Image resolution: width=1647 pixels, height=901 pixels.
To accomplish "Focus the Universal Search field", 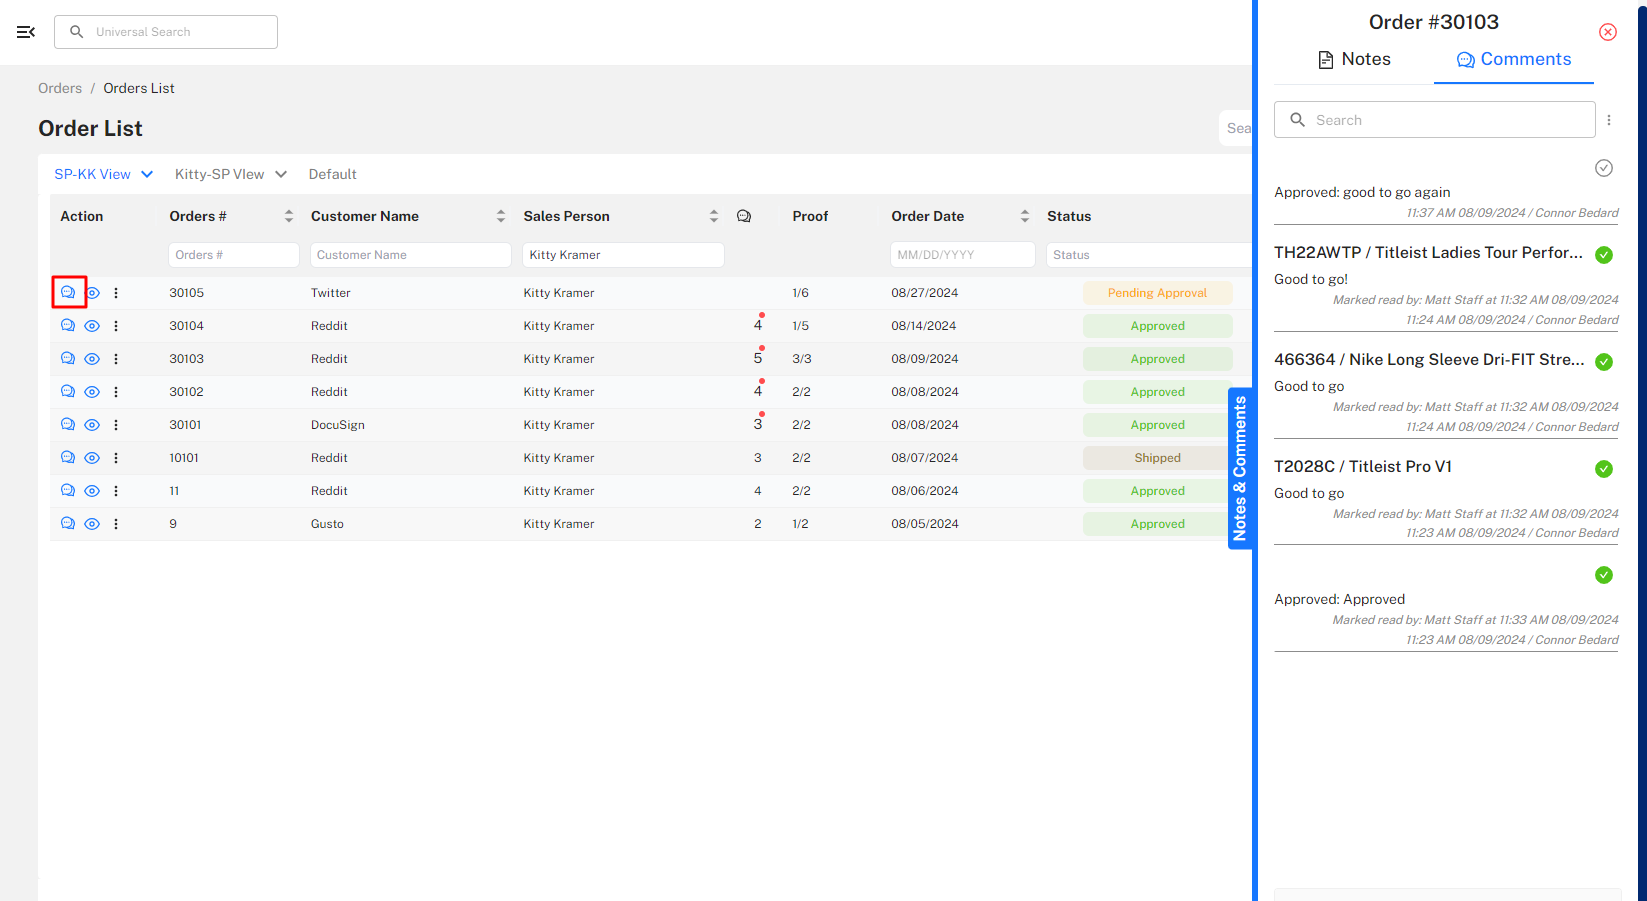I will point(166,32).
